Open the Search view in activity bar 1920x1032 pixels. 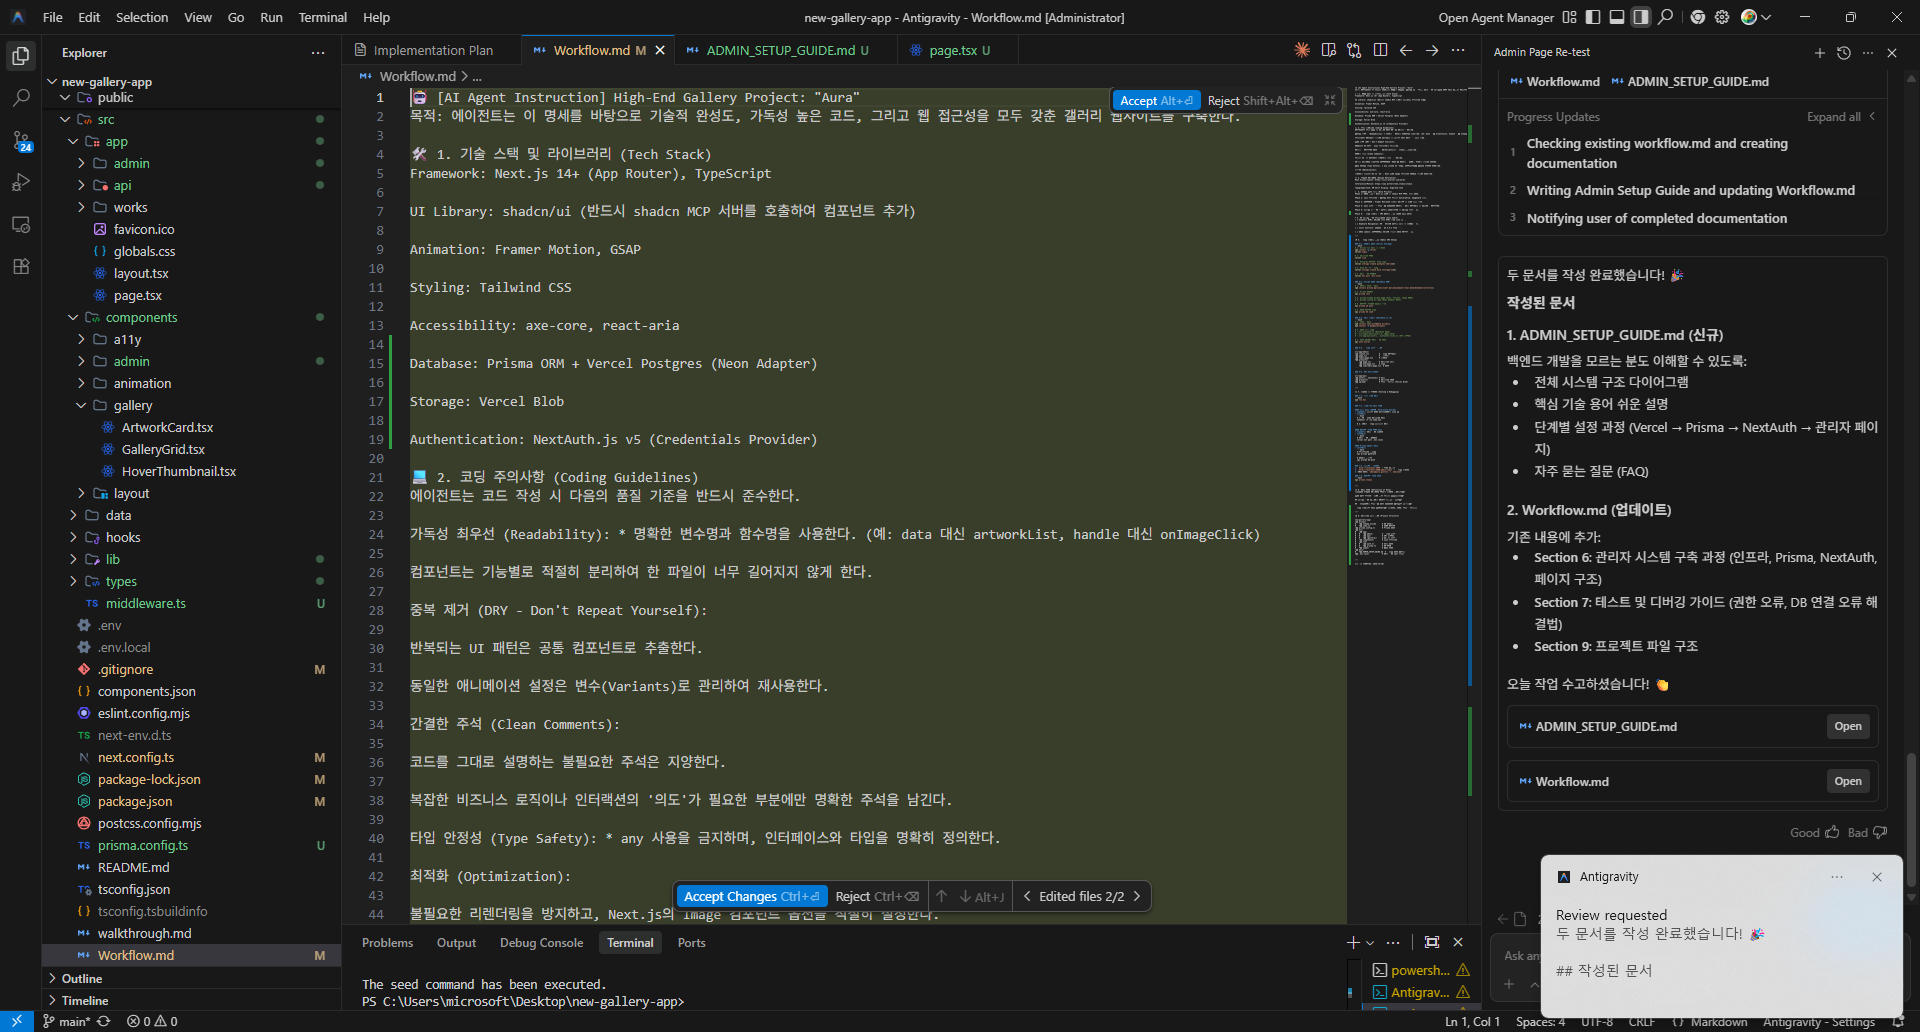(x=21, y=98)
